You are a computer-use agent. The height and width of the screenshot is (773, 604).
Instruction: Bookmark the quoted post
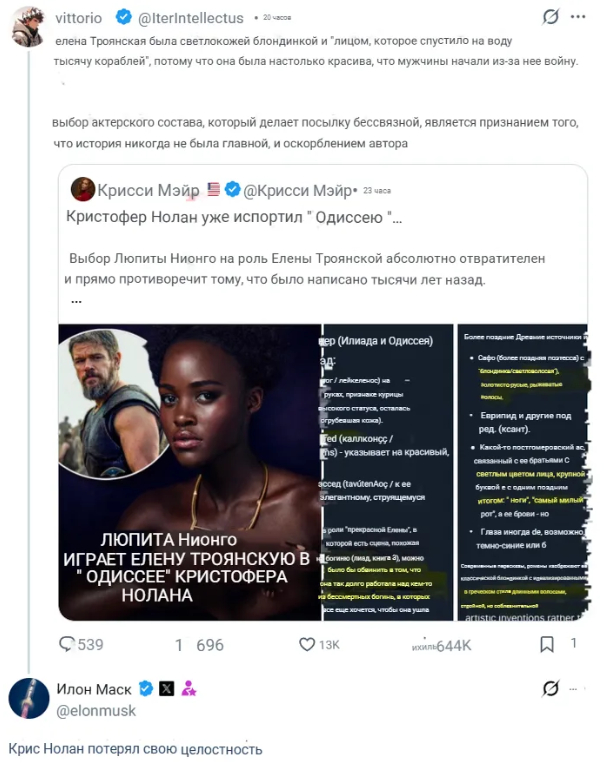tap(546, 645)
